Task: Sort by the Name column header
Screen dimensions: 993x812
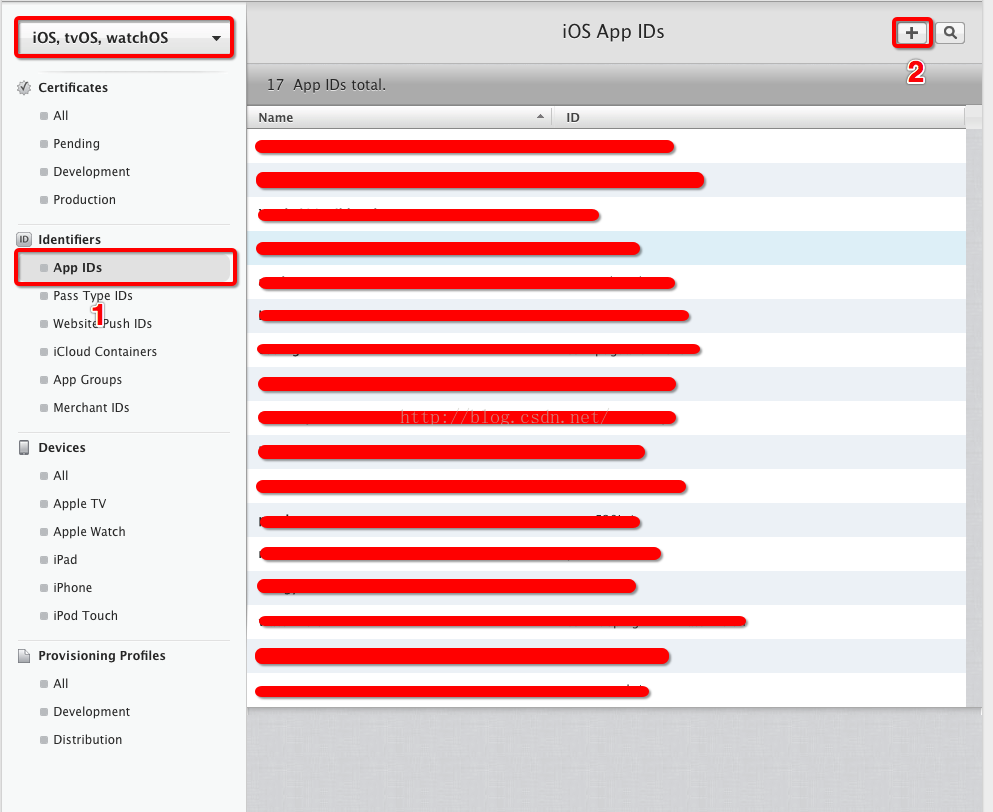Action: pyautogui.click(x=399, y=117)
